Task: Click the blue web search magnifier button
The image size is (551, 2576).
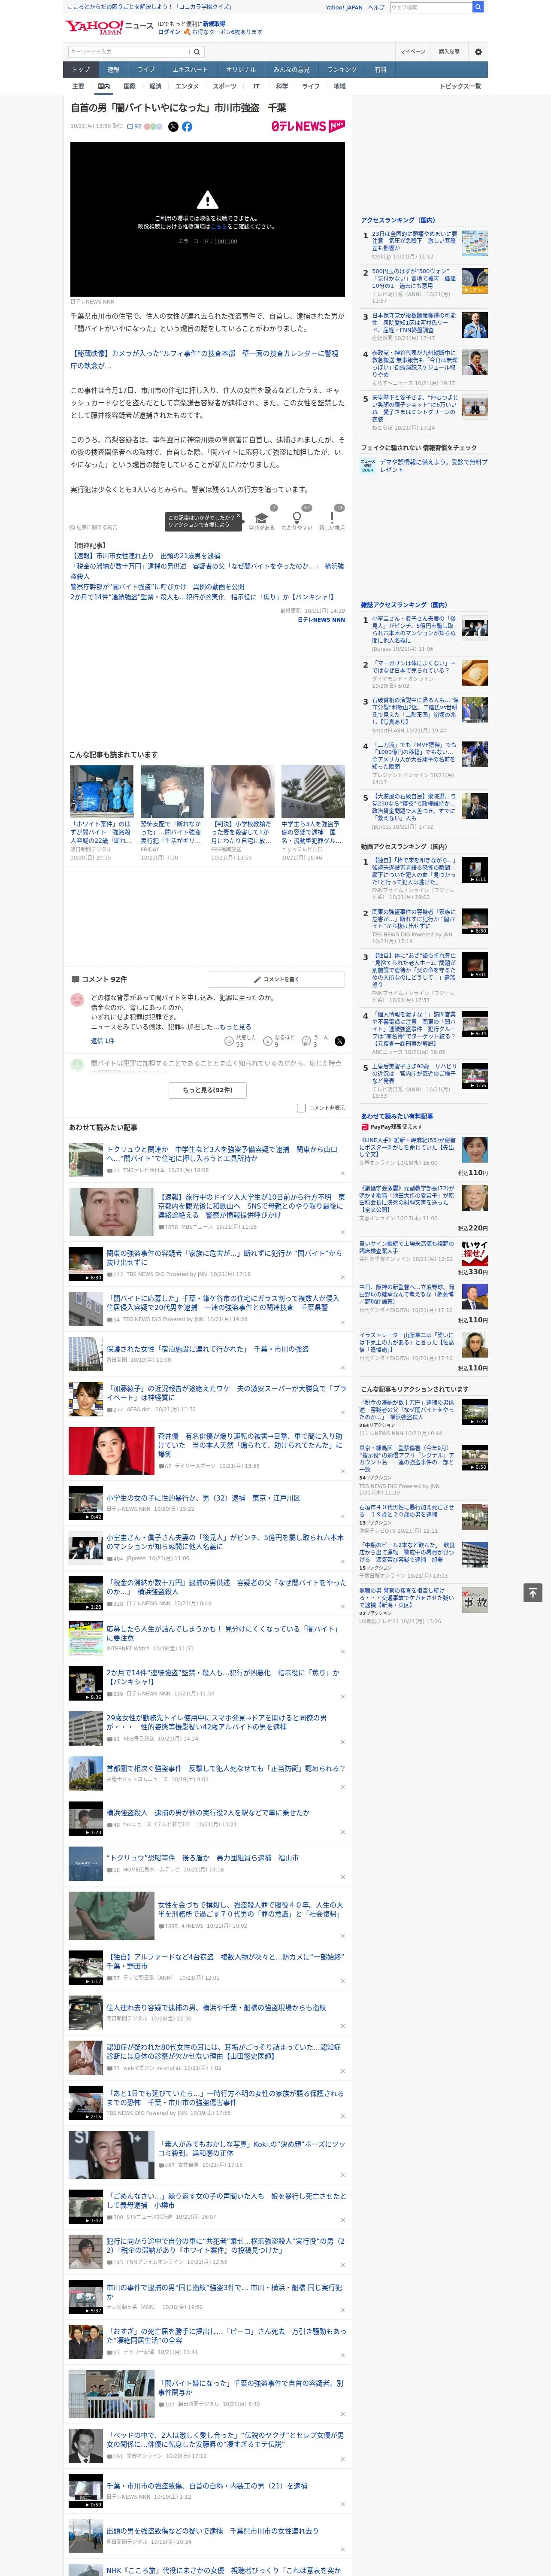Action: tap(478, 7)
